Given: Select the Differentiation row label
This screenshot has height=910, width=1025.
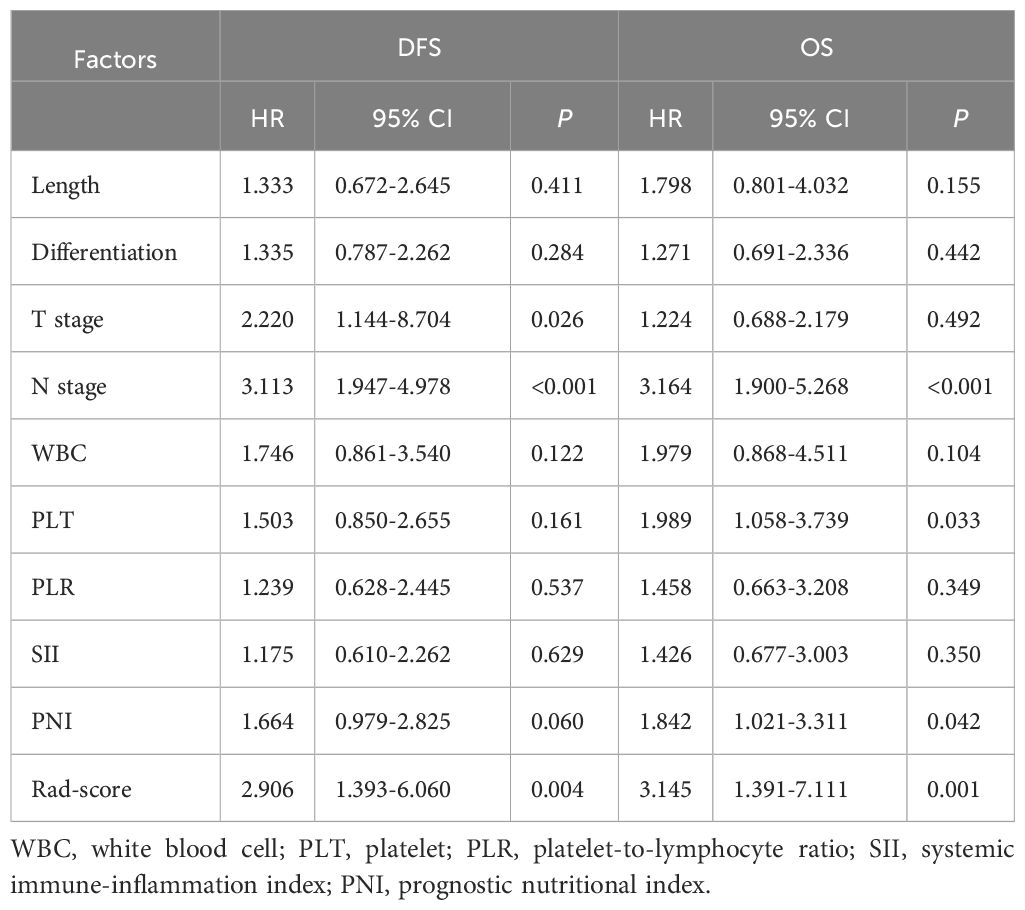Looking at the screenshot, I should [104, 252].
